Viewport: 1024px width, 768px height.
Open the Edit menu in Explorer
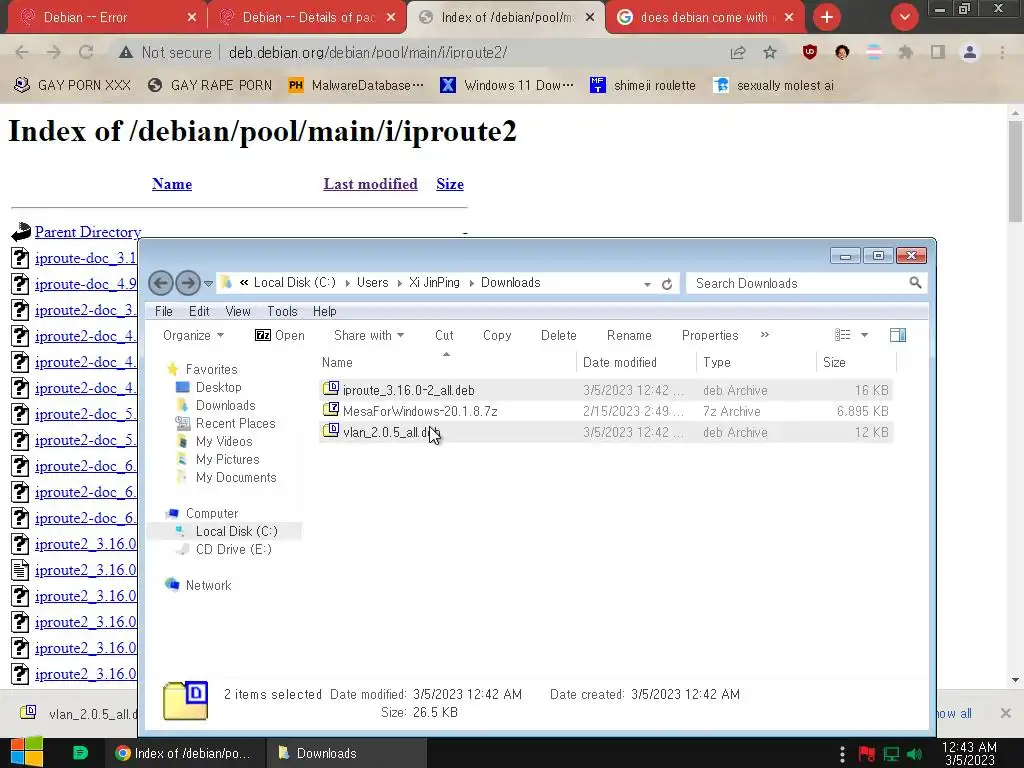[199, 312]
